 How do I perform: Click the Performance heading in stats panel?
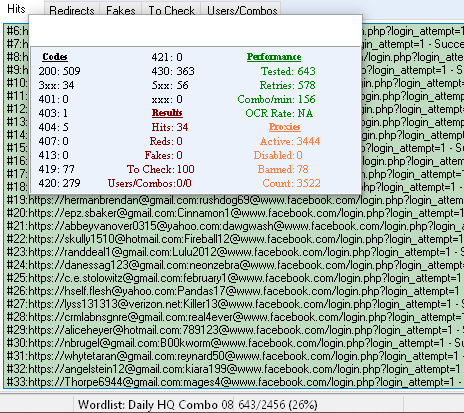coord(274,57)
